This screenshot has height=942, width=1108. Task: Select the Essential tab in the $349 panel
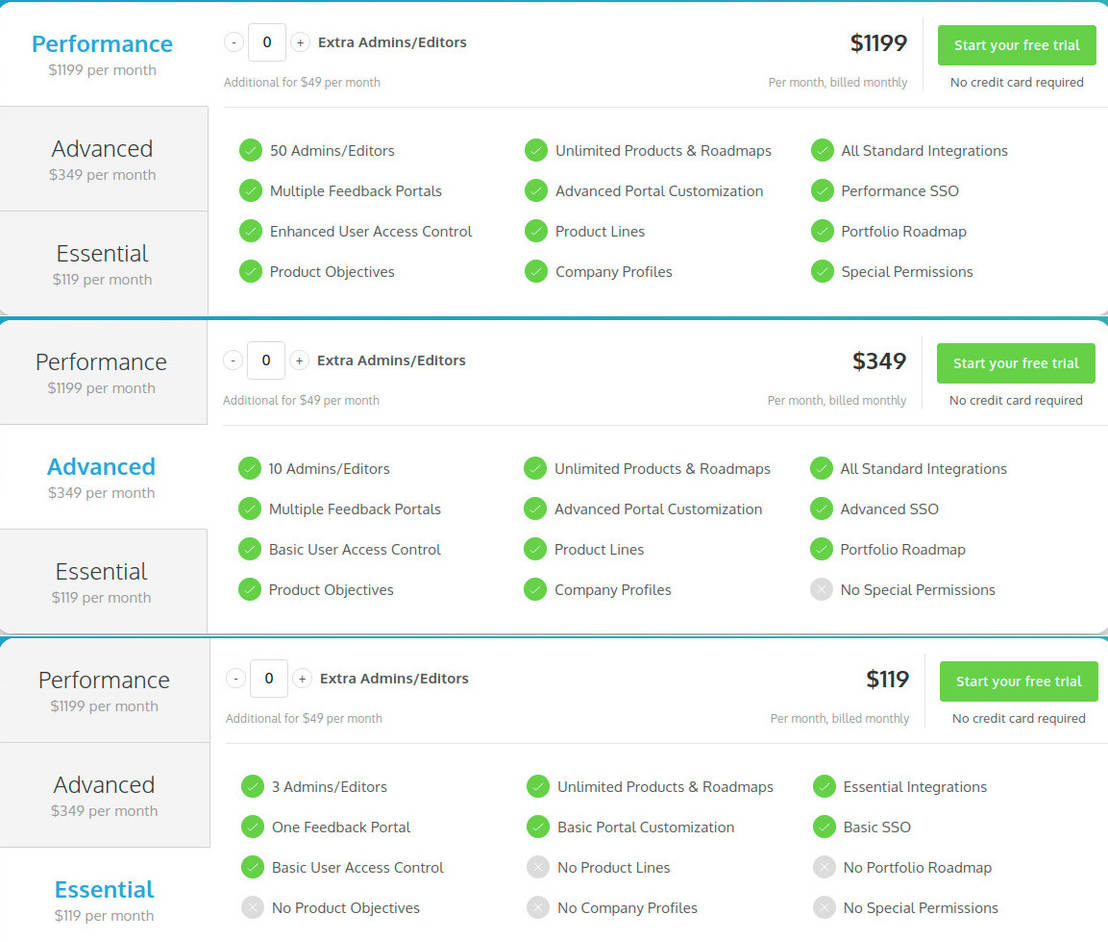click(103, 581)
